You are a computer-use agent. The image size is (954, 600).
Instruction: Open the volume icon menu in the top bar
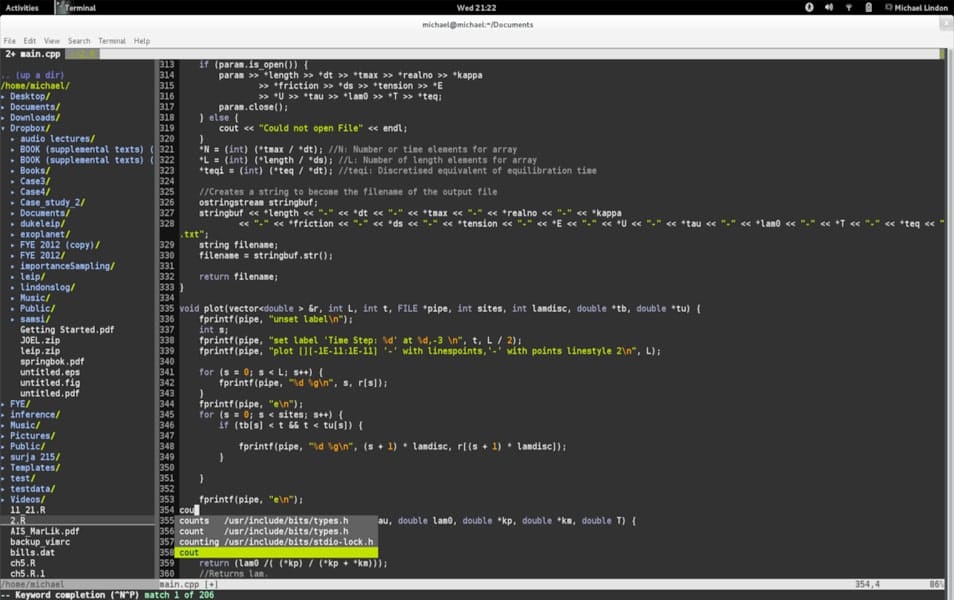pos(829,6)
